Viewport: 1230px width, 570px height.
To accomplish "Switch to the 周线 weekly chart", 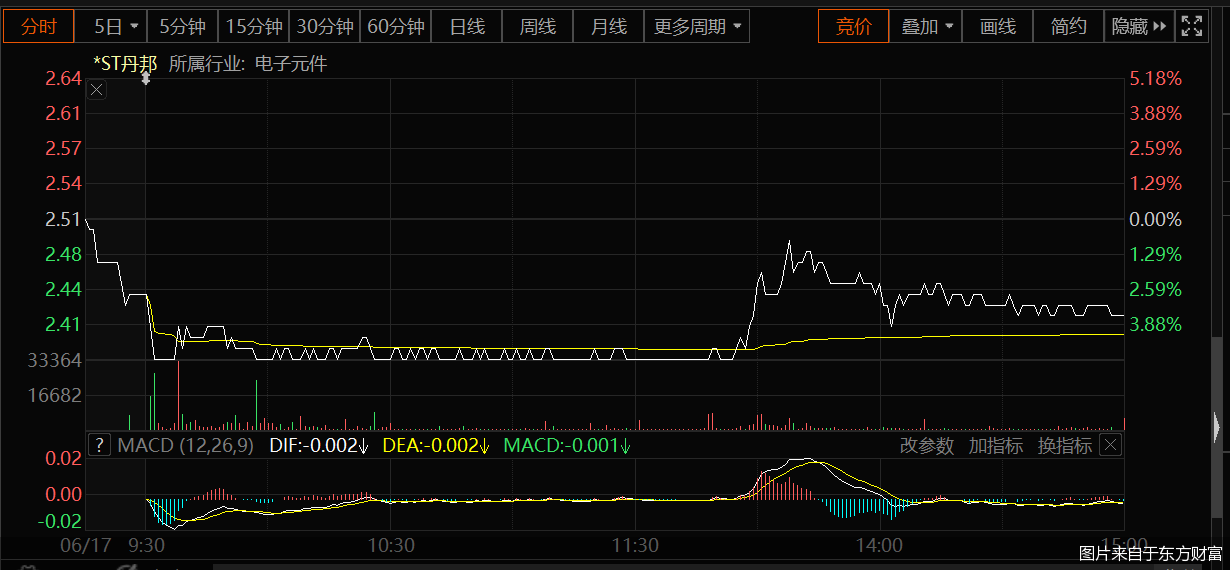I will coord(537,27).
